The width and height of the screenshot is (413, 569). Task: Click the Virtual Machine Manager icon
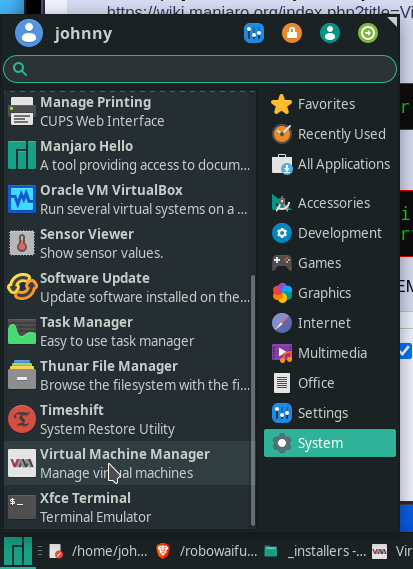click(22, 463)
